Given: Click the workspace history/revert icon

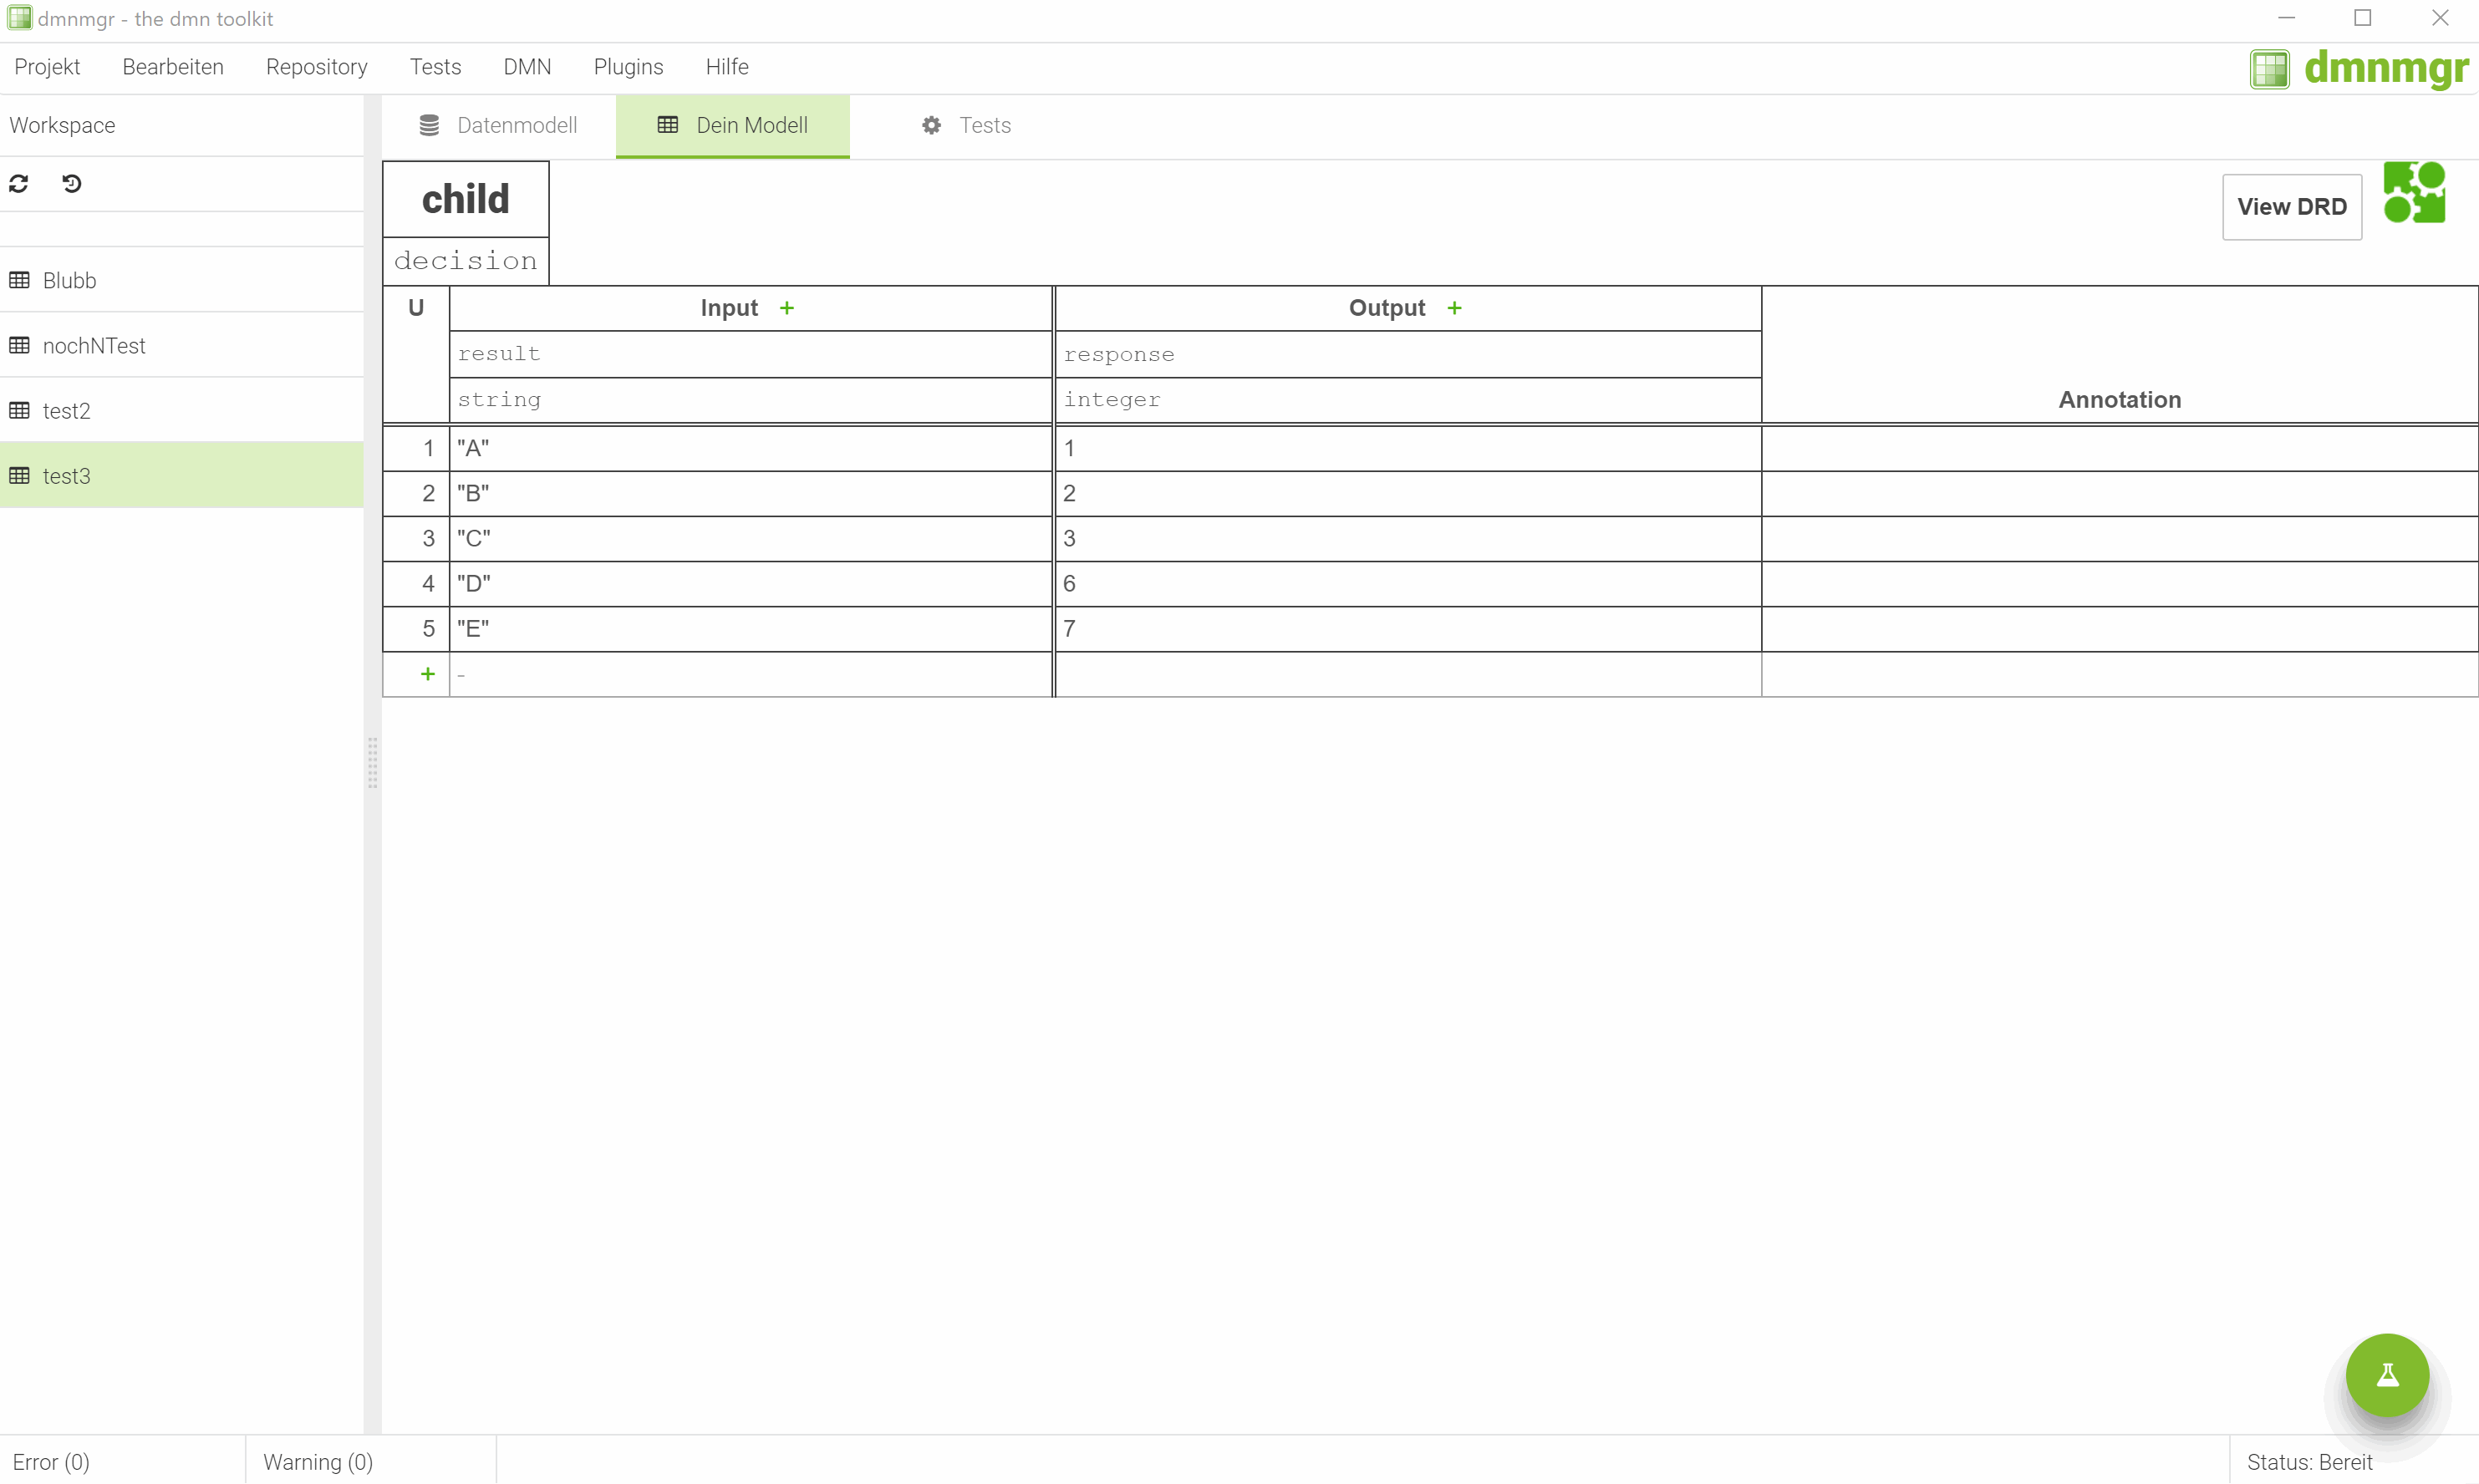Looking at the screenshot, I should point(72,184).
